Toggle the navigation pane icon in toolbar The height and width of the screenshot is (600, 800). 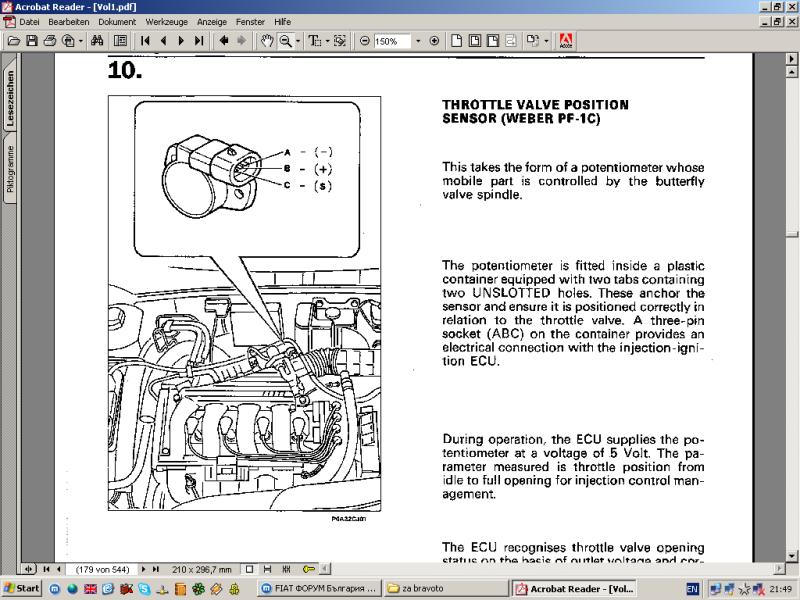[120, 41]
